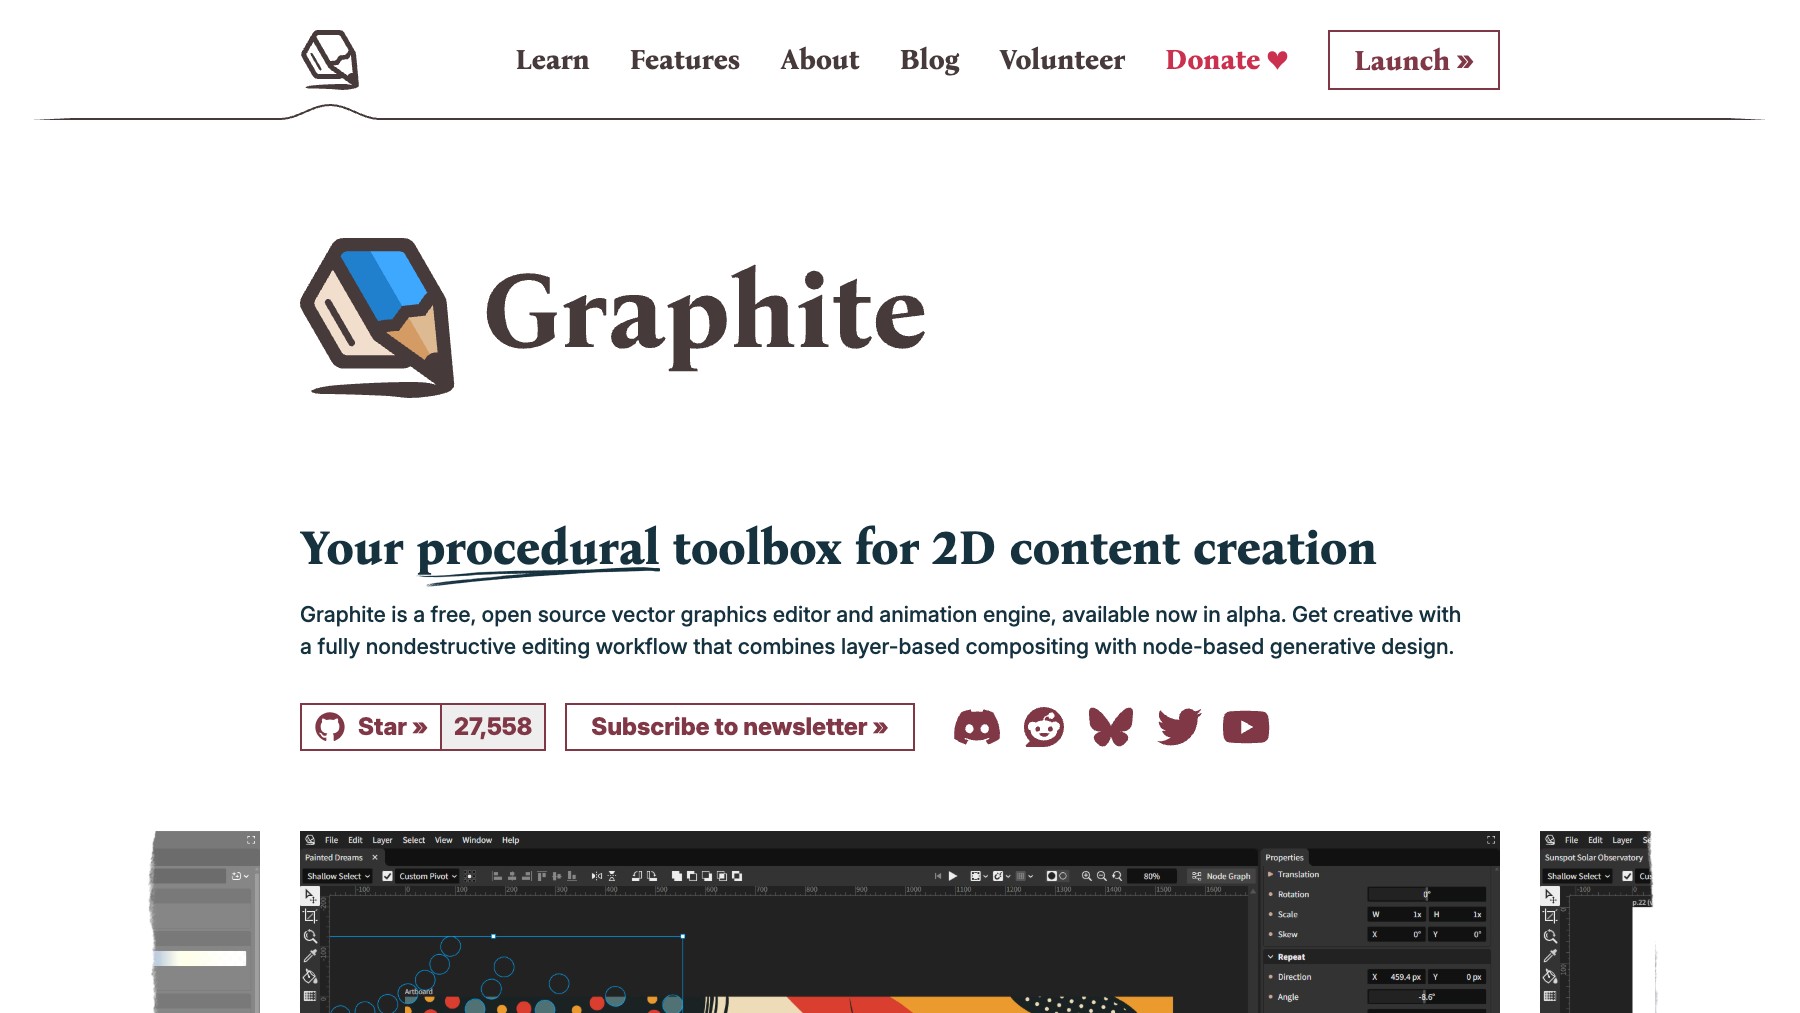Collapse the Repeat section in Properties

(x=1270, y=957)
